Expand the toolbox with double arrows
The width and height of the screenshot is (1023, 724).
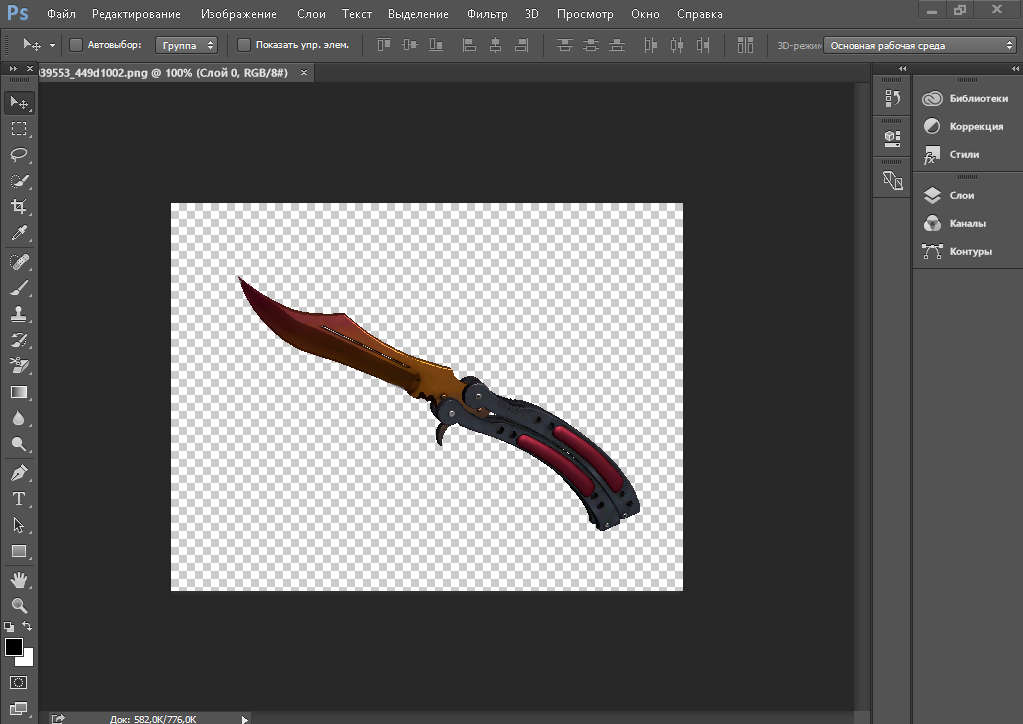(x=13, y=68)
